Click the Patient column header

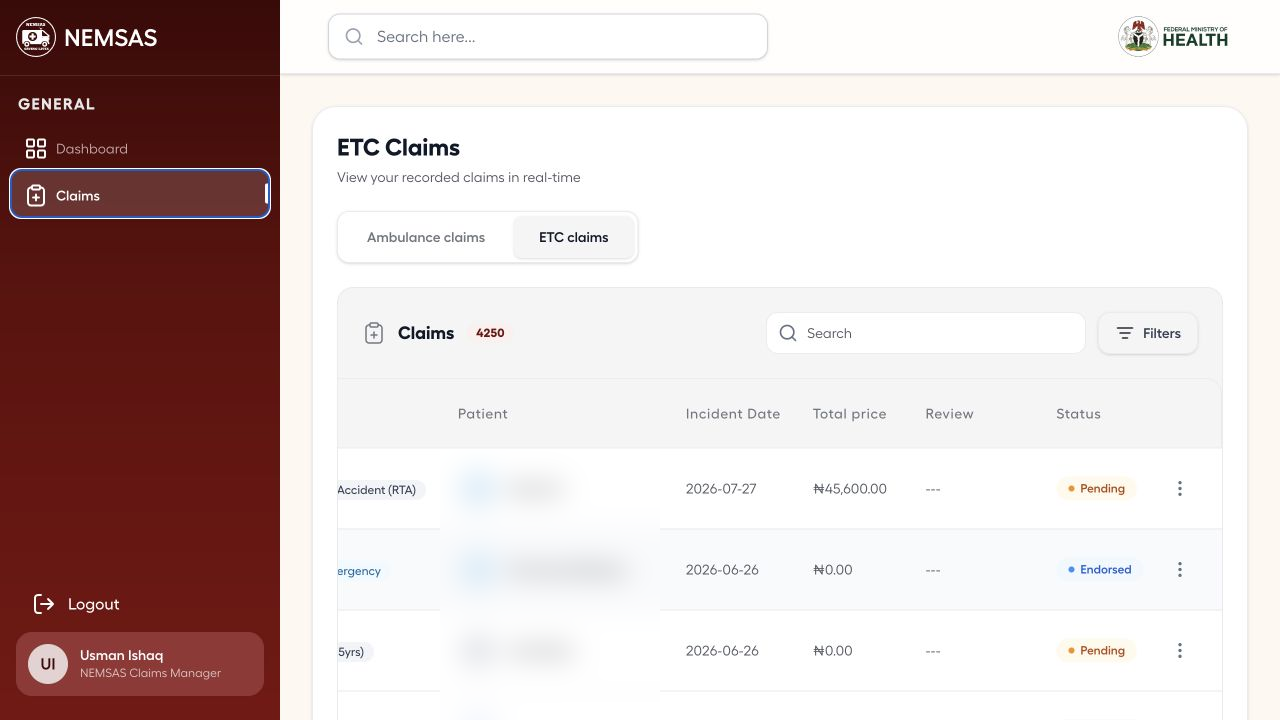point(483,414)
